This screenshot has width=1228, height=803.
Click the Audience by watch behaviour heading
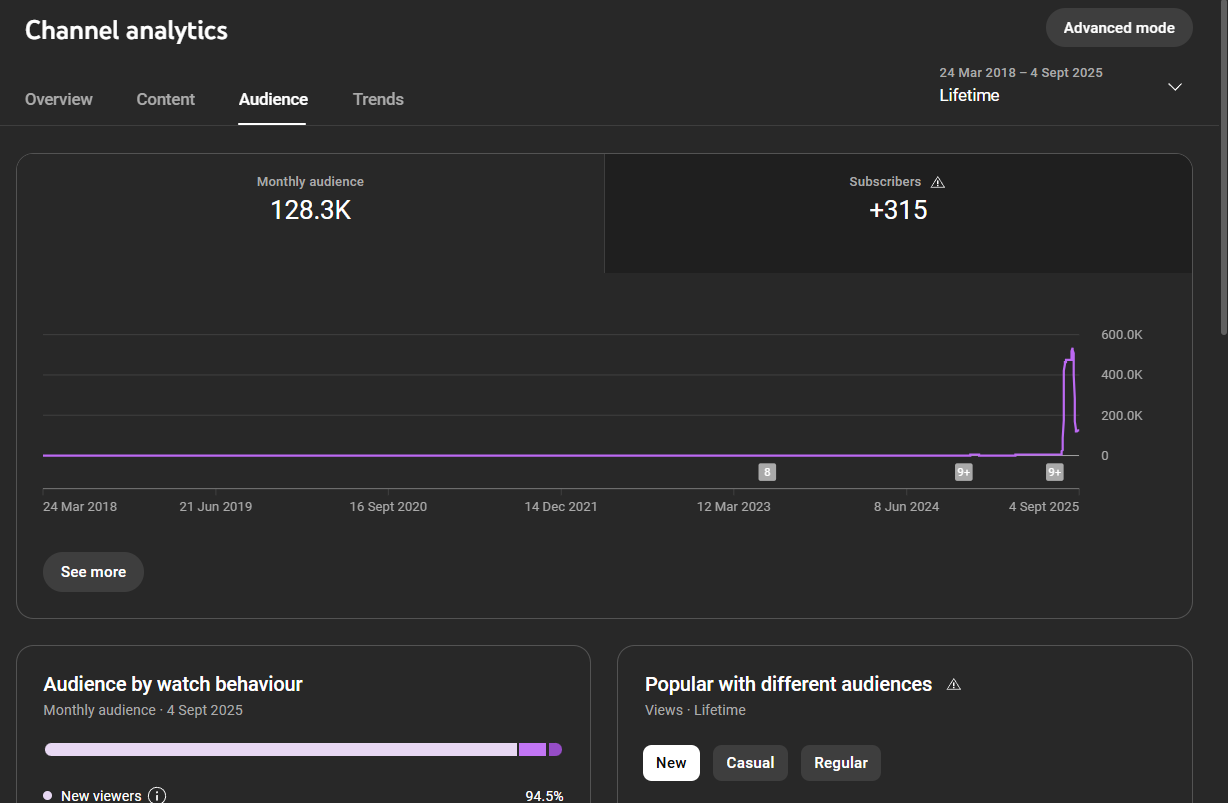coord(173,684)
